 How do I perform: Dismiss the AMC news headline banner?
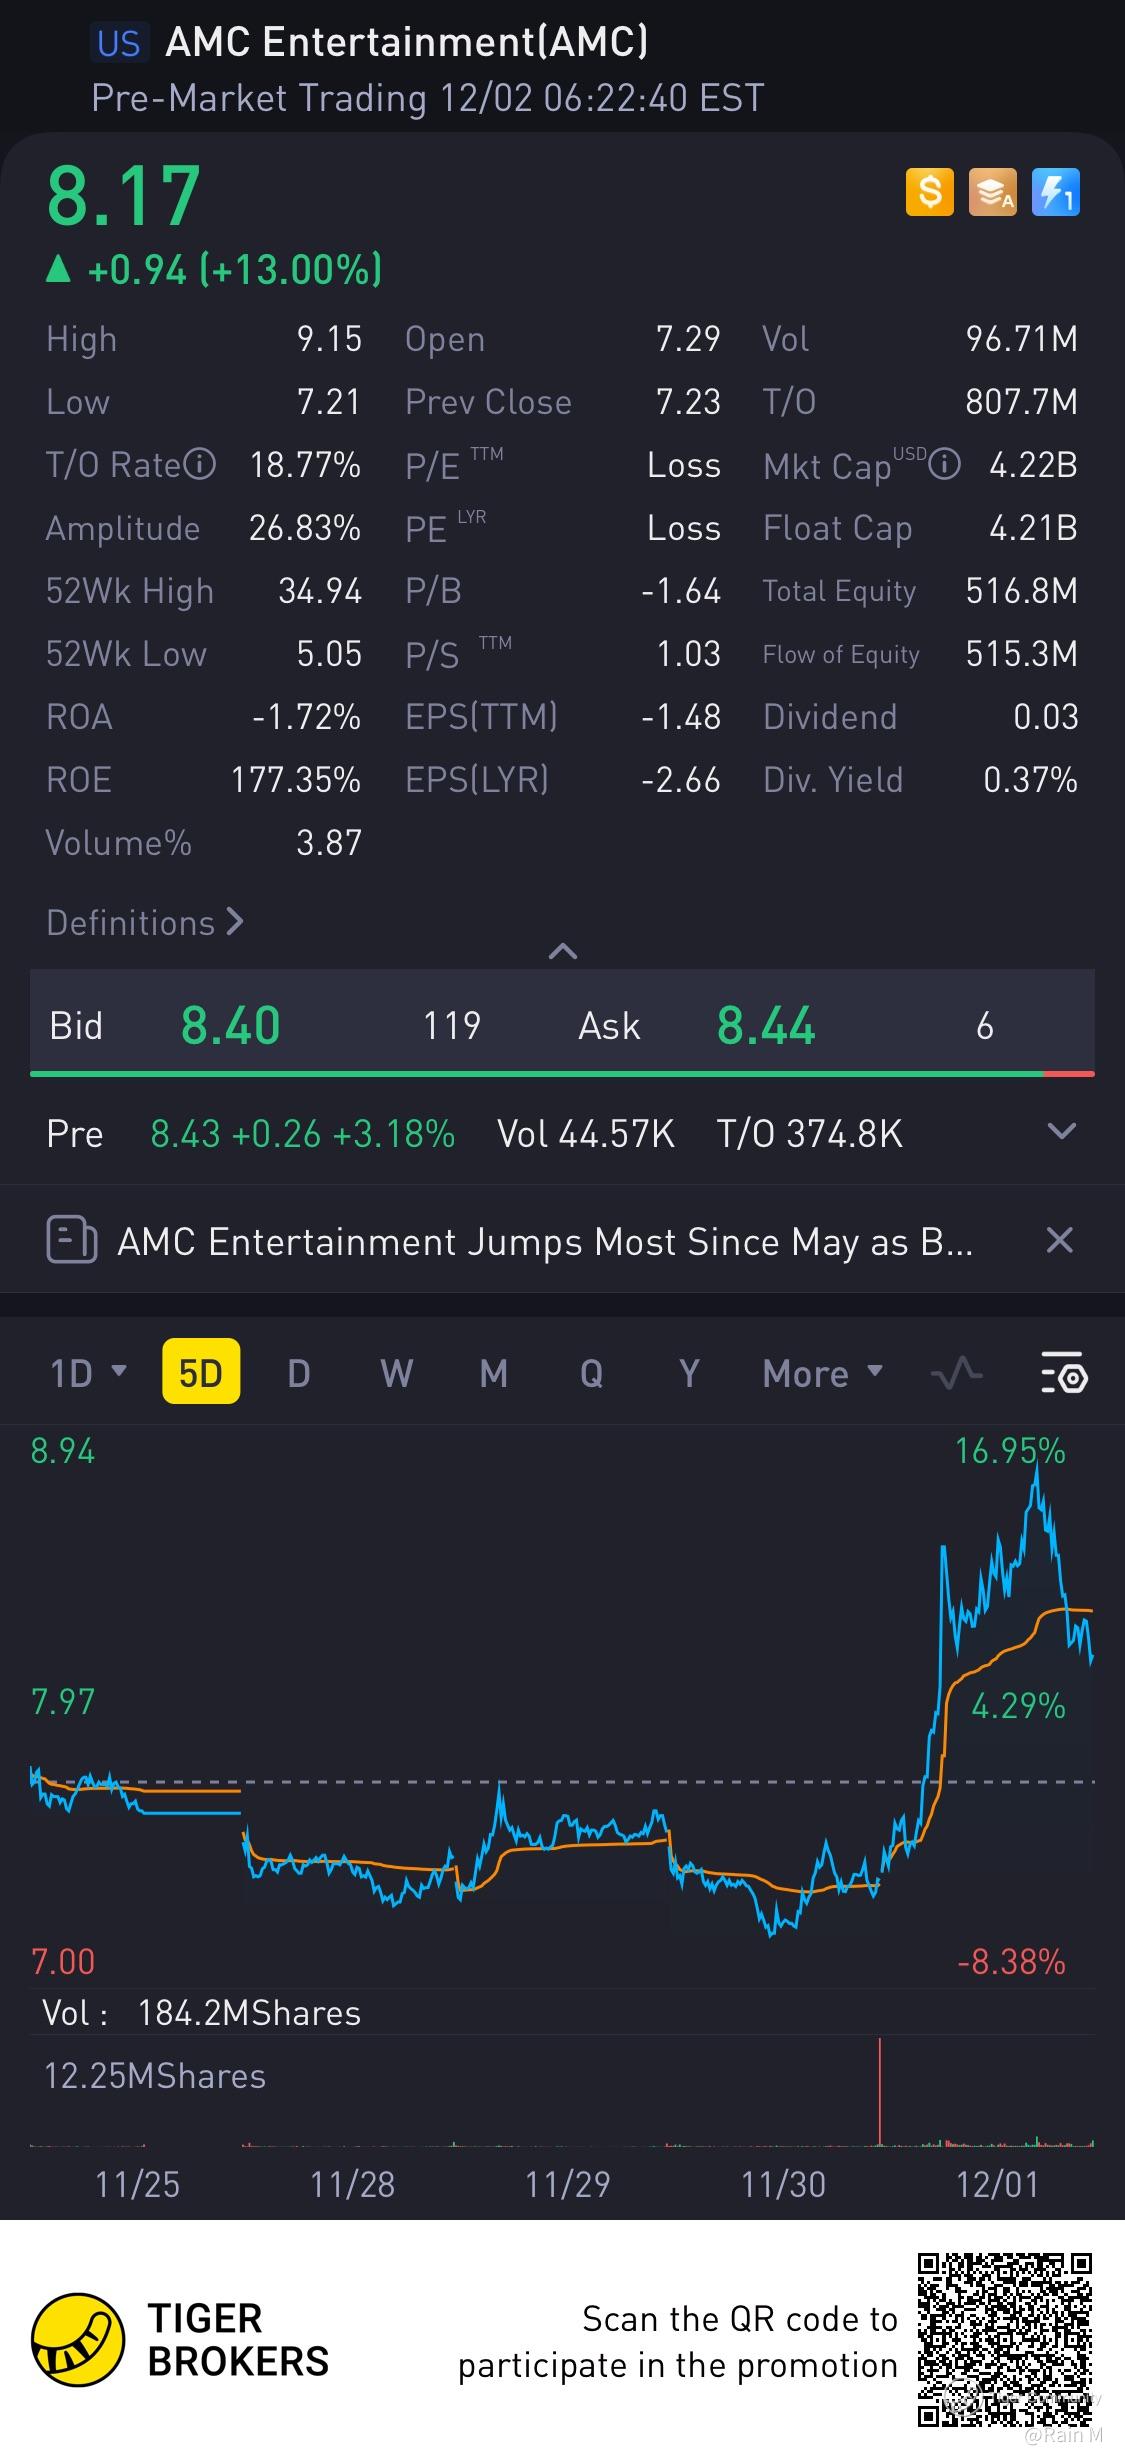tap(1059, 1241)
